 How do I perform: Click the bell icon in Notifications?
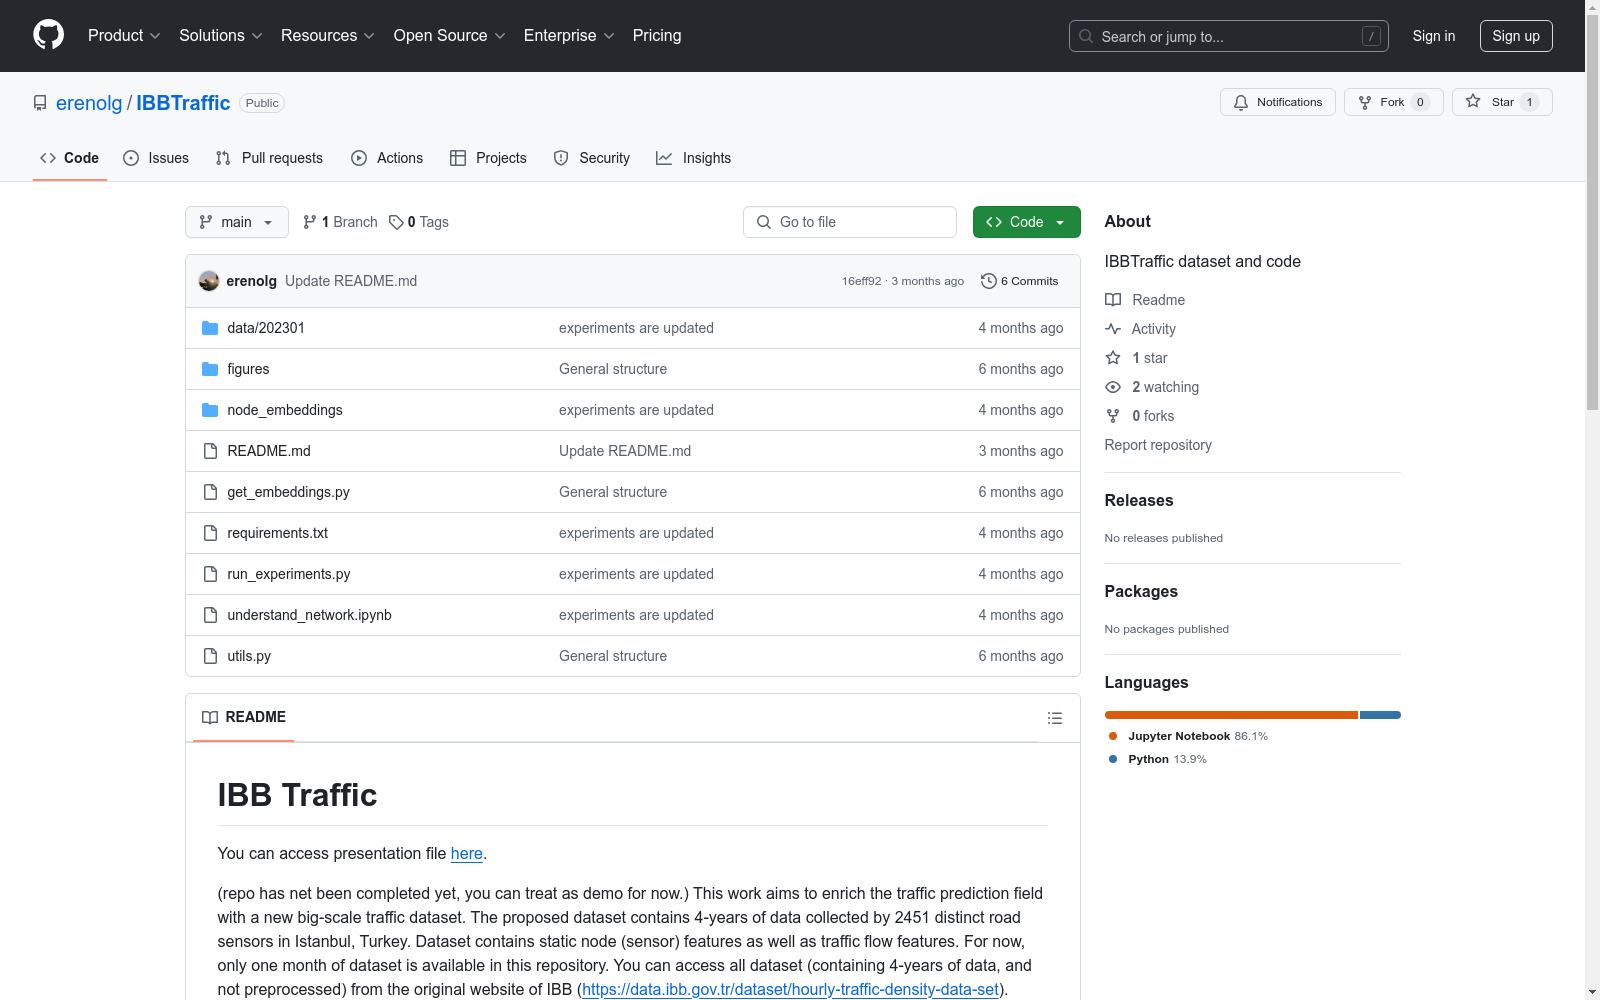click(1241, 102)
